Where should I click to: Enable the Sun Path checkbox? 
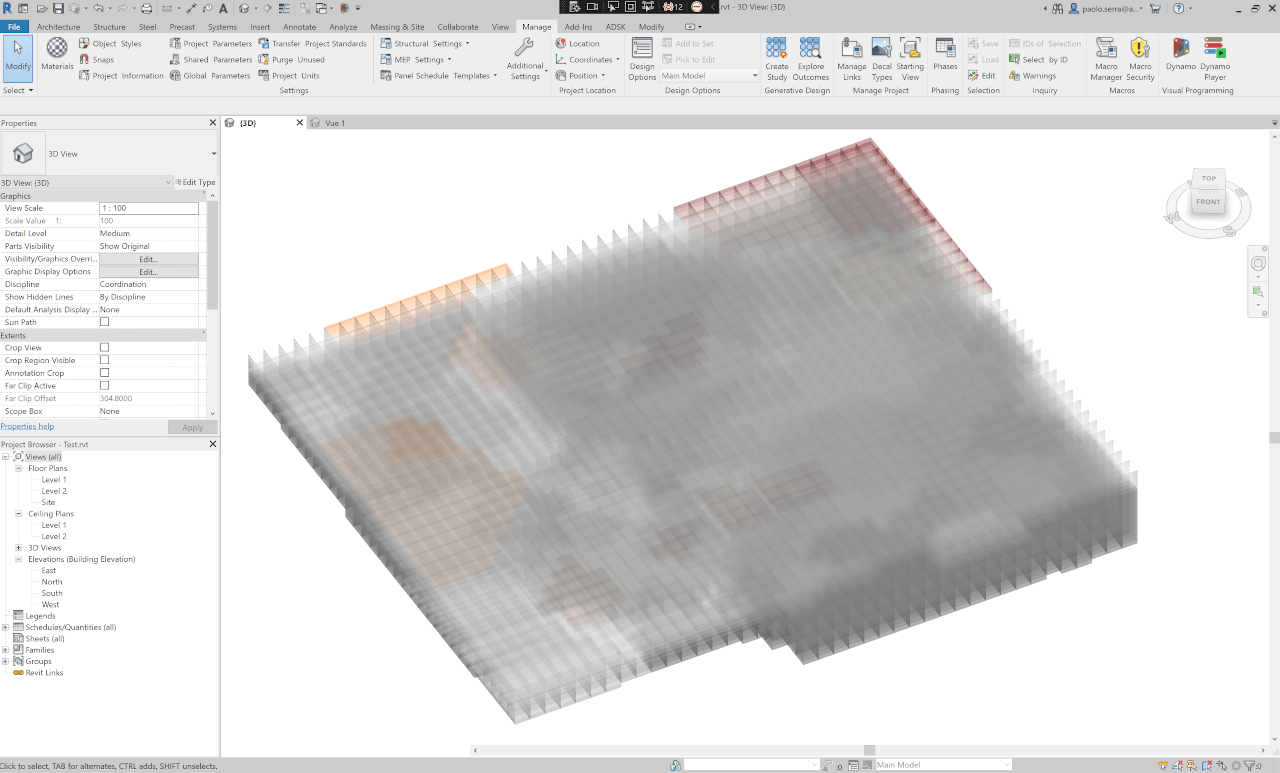click(x=104, y=322)
